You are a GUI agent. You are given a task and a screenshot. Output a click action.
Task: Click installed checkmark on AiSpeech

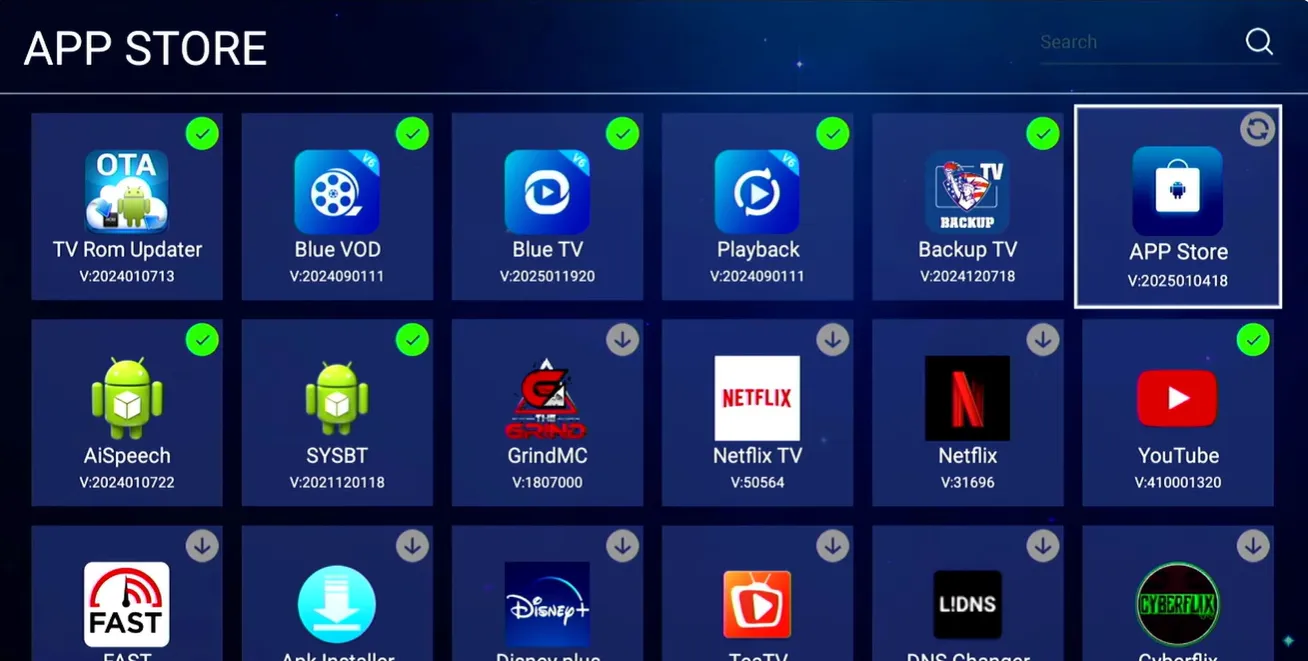click(202, 340)
